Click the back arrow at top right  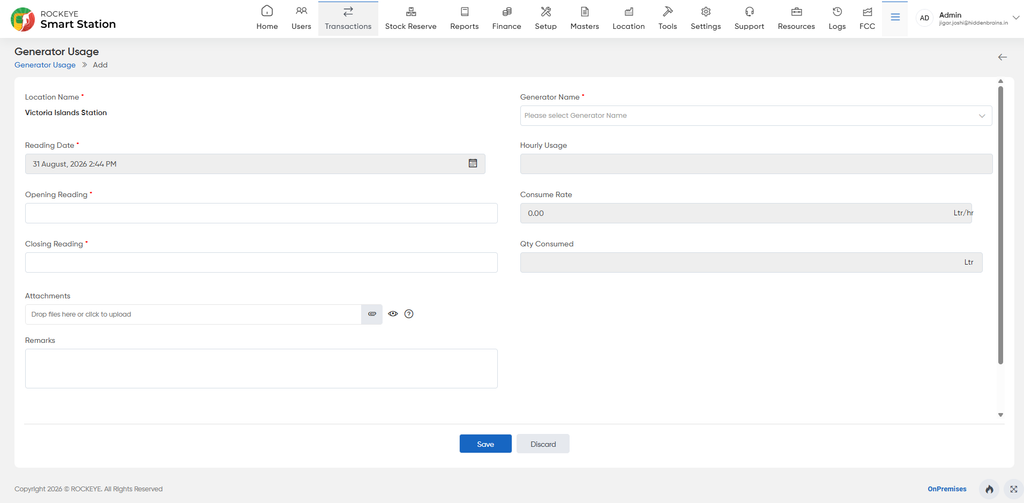(x=1002, y=57)
